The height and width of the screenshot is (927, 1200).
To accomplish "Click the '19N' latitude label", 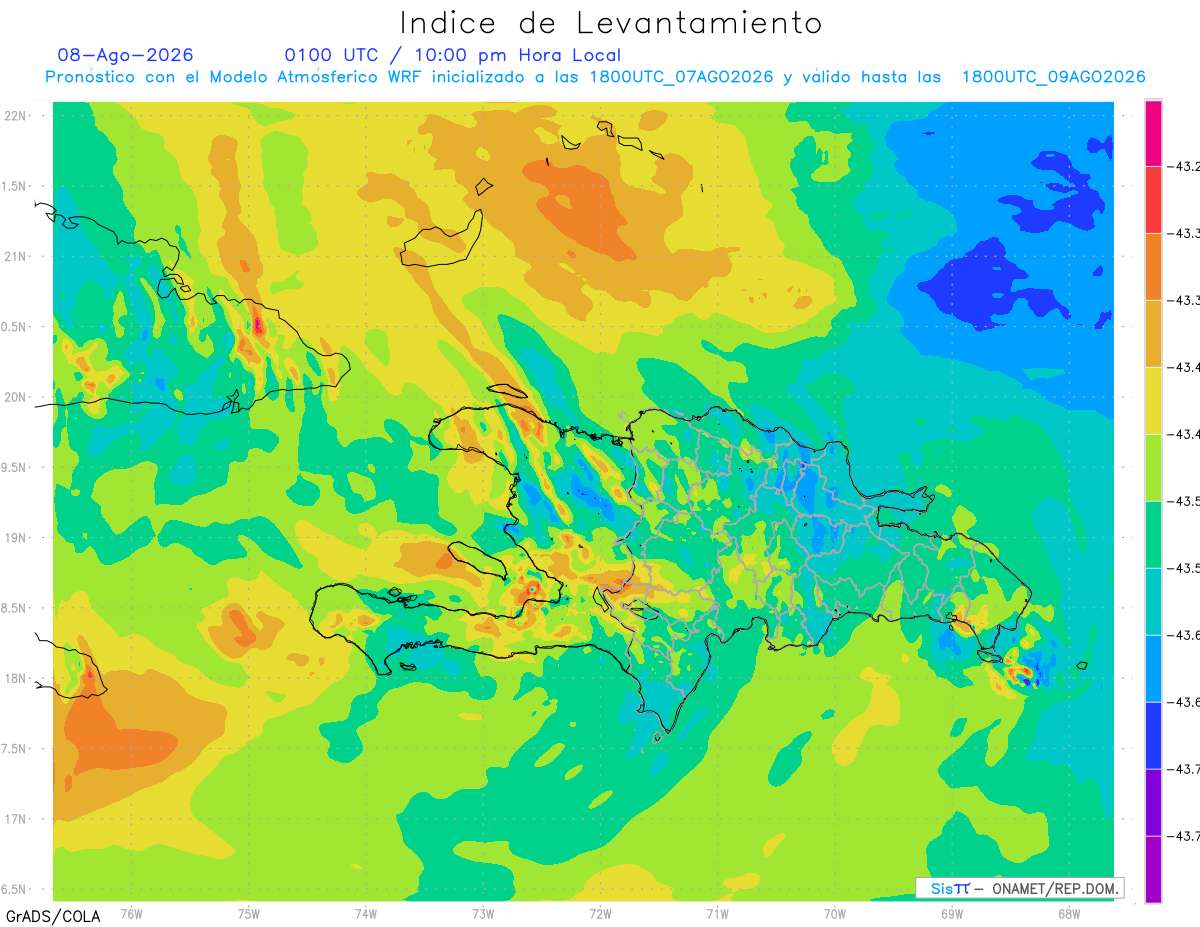I will 15,538.
